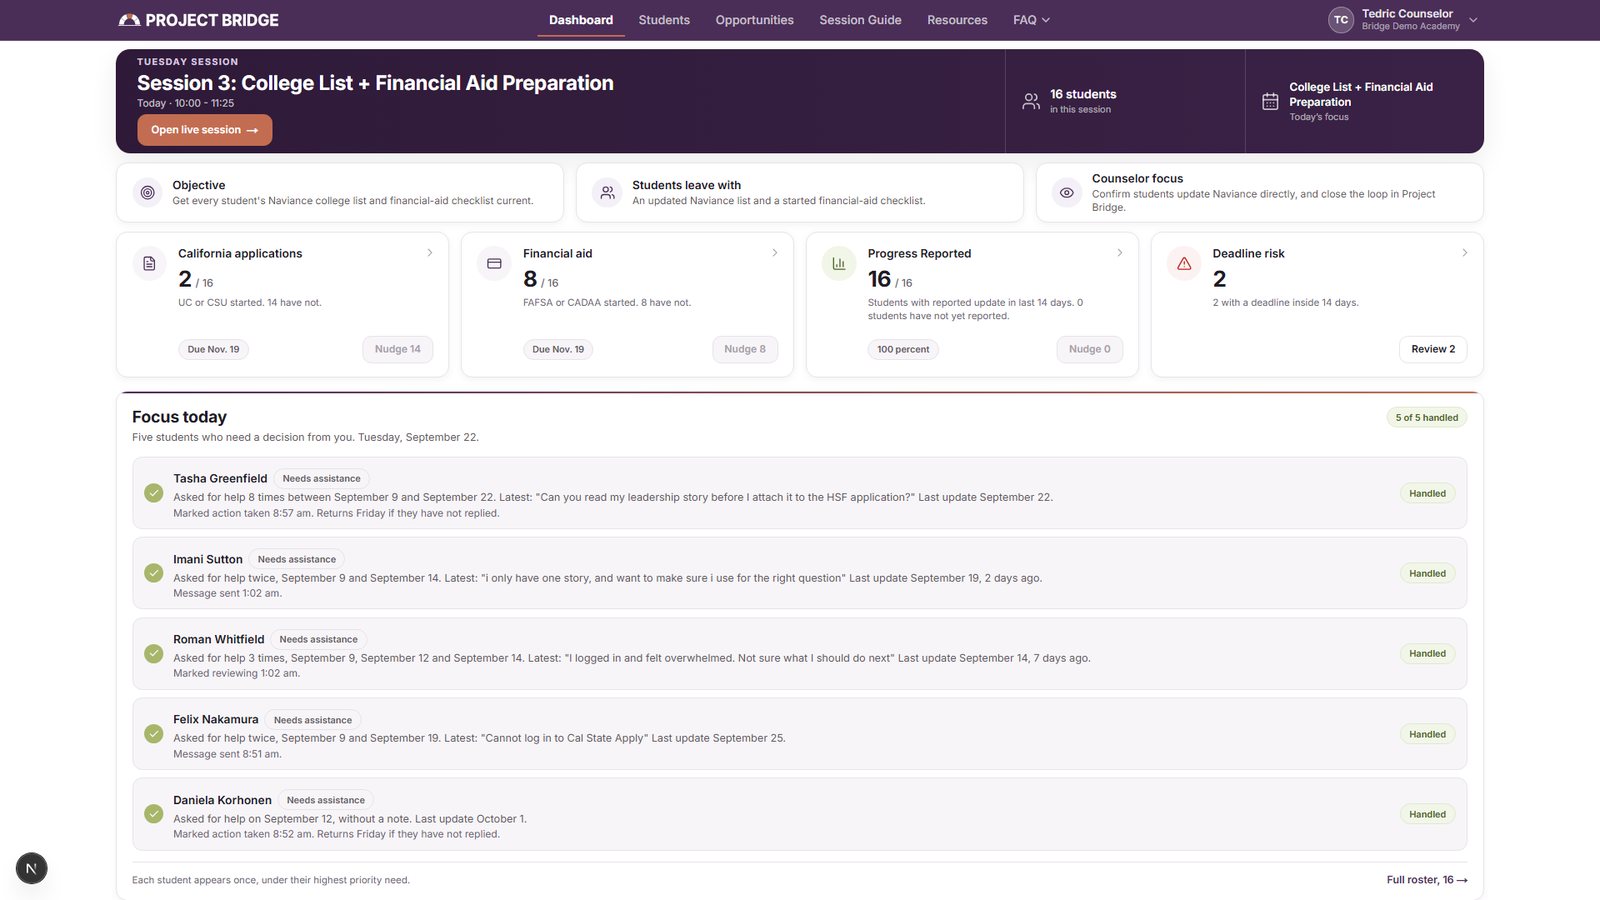Click the Handled badge for Tasha Greenfield
The image size is (1600, 900).
[x=1427, y=493]
